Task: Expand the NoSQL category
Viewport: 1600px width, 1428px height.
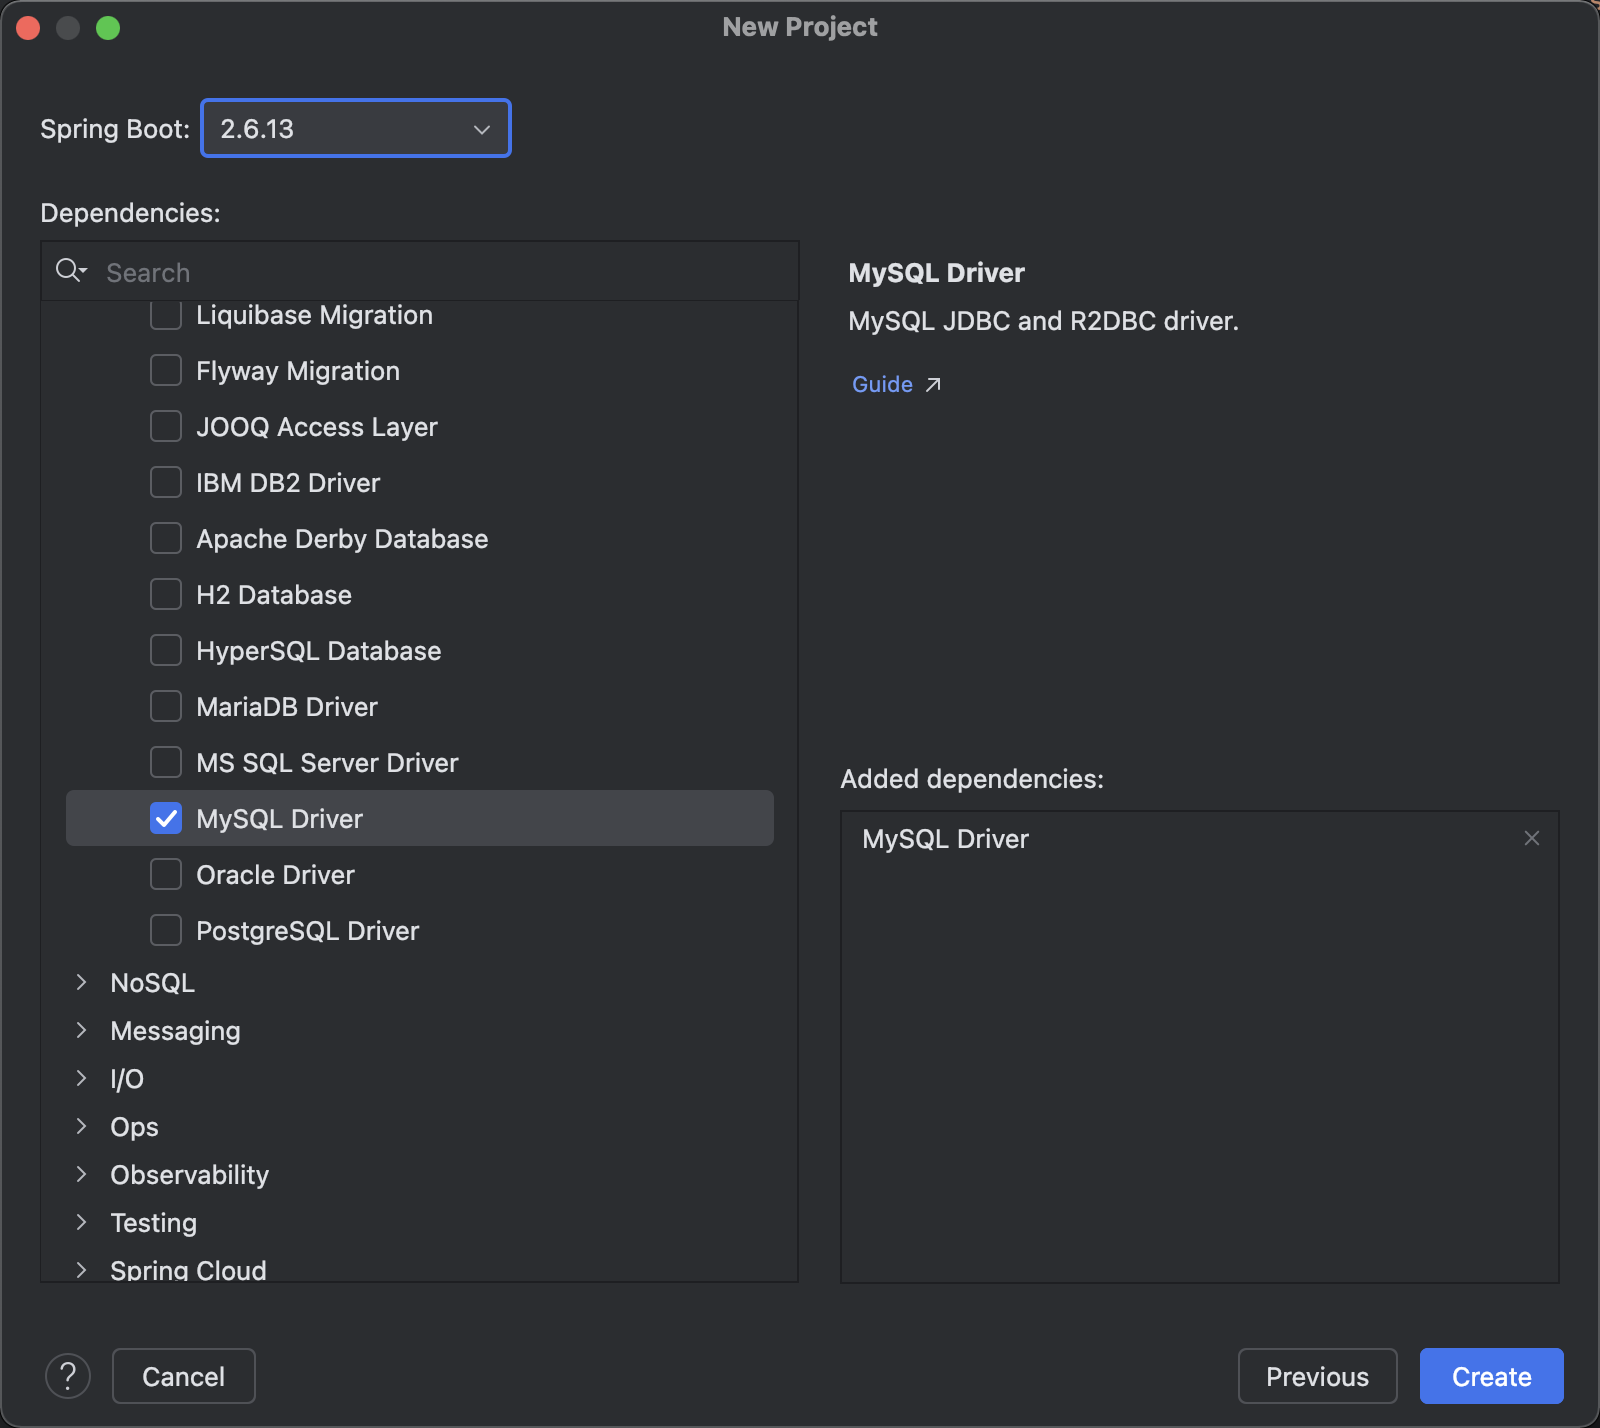Action: click(82, 983)
